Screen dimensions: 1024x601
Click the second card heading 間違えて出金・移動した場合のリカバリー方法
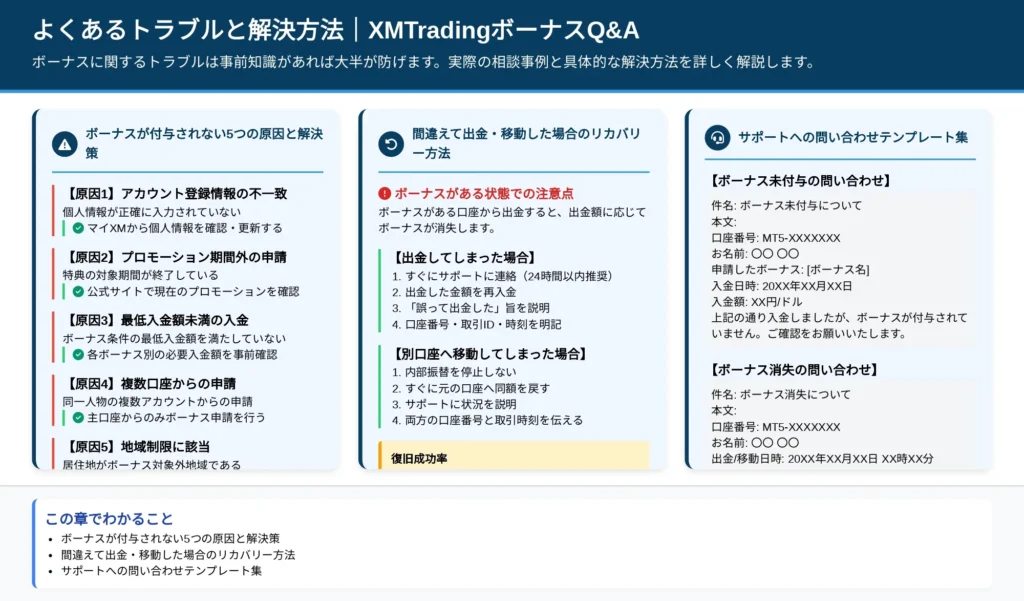[526, 143]
